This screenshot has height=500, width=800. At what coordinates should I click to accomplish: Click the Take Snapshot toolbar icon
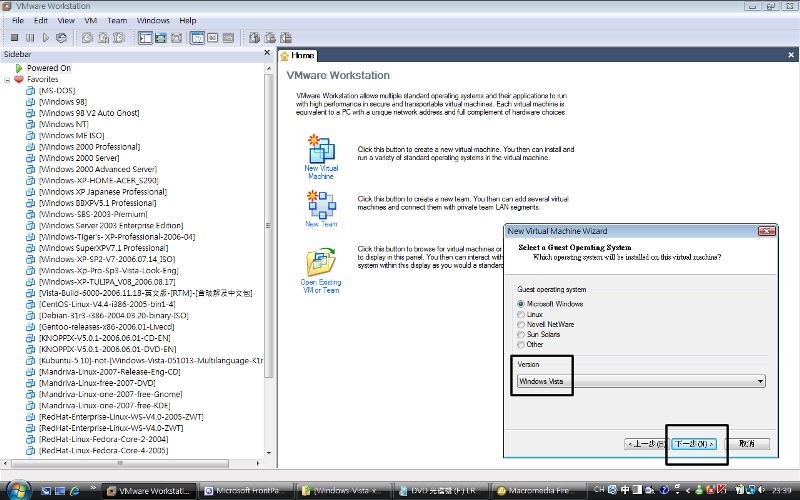tap(88, 38)
